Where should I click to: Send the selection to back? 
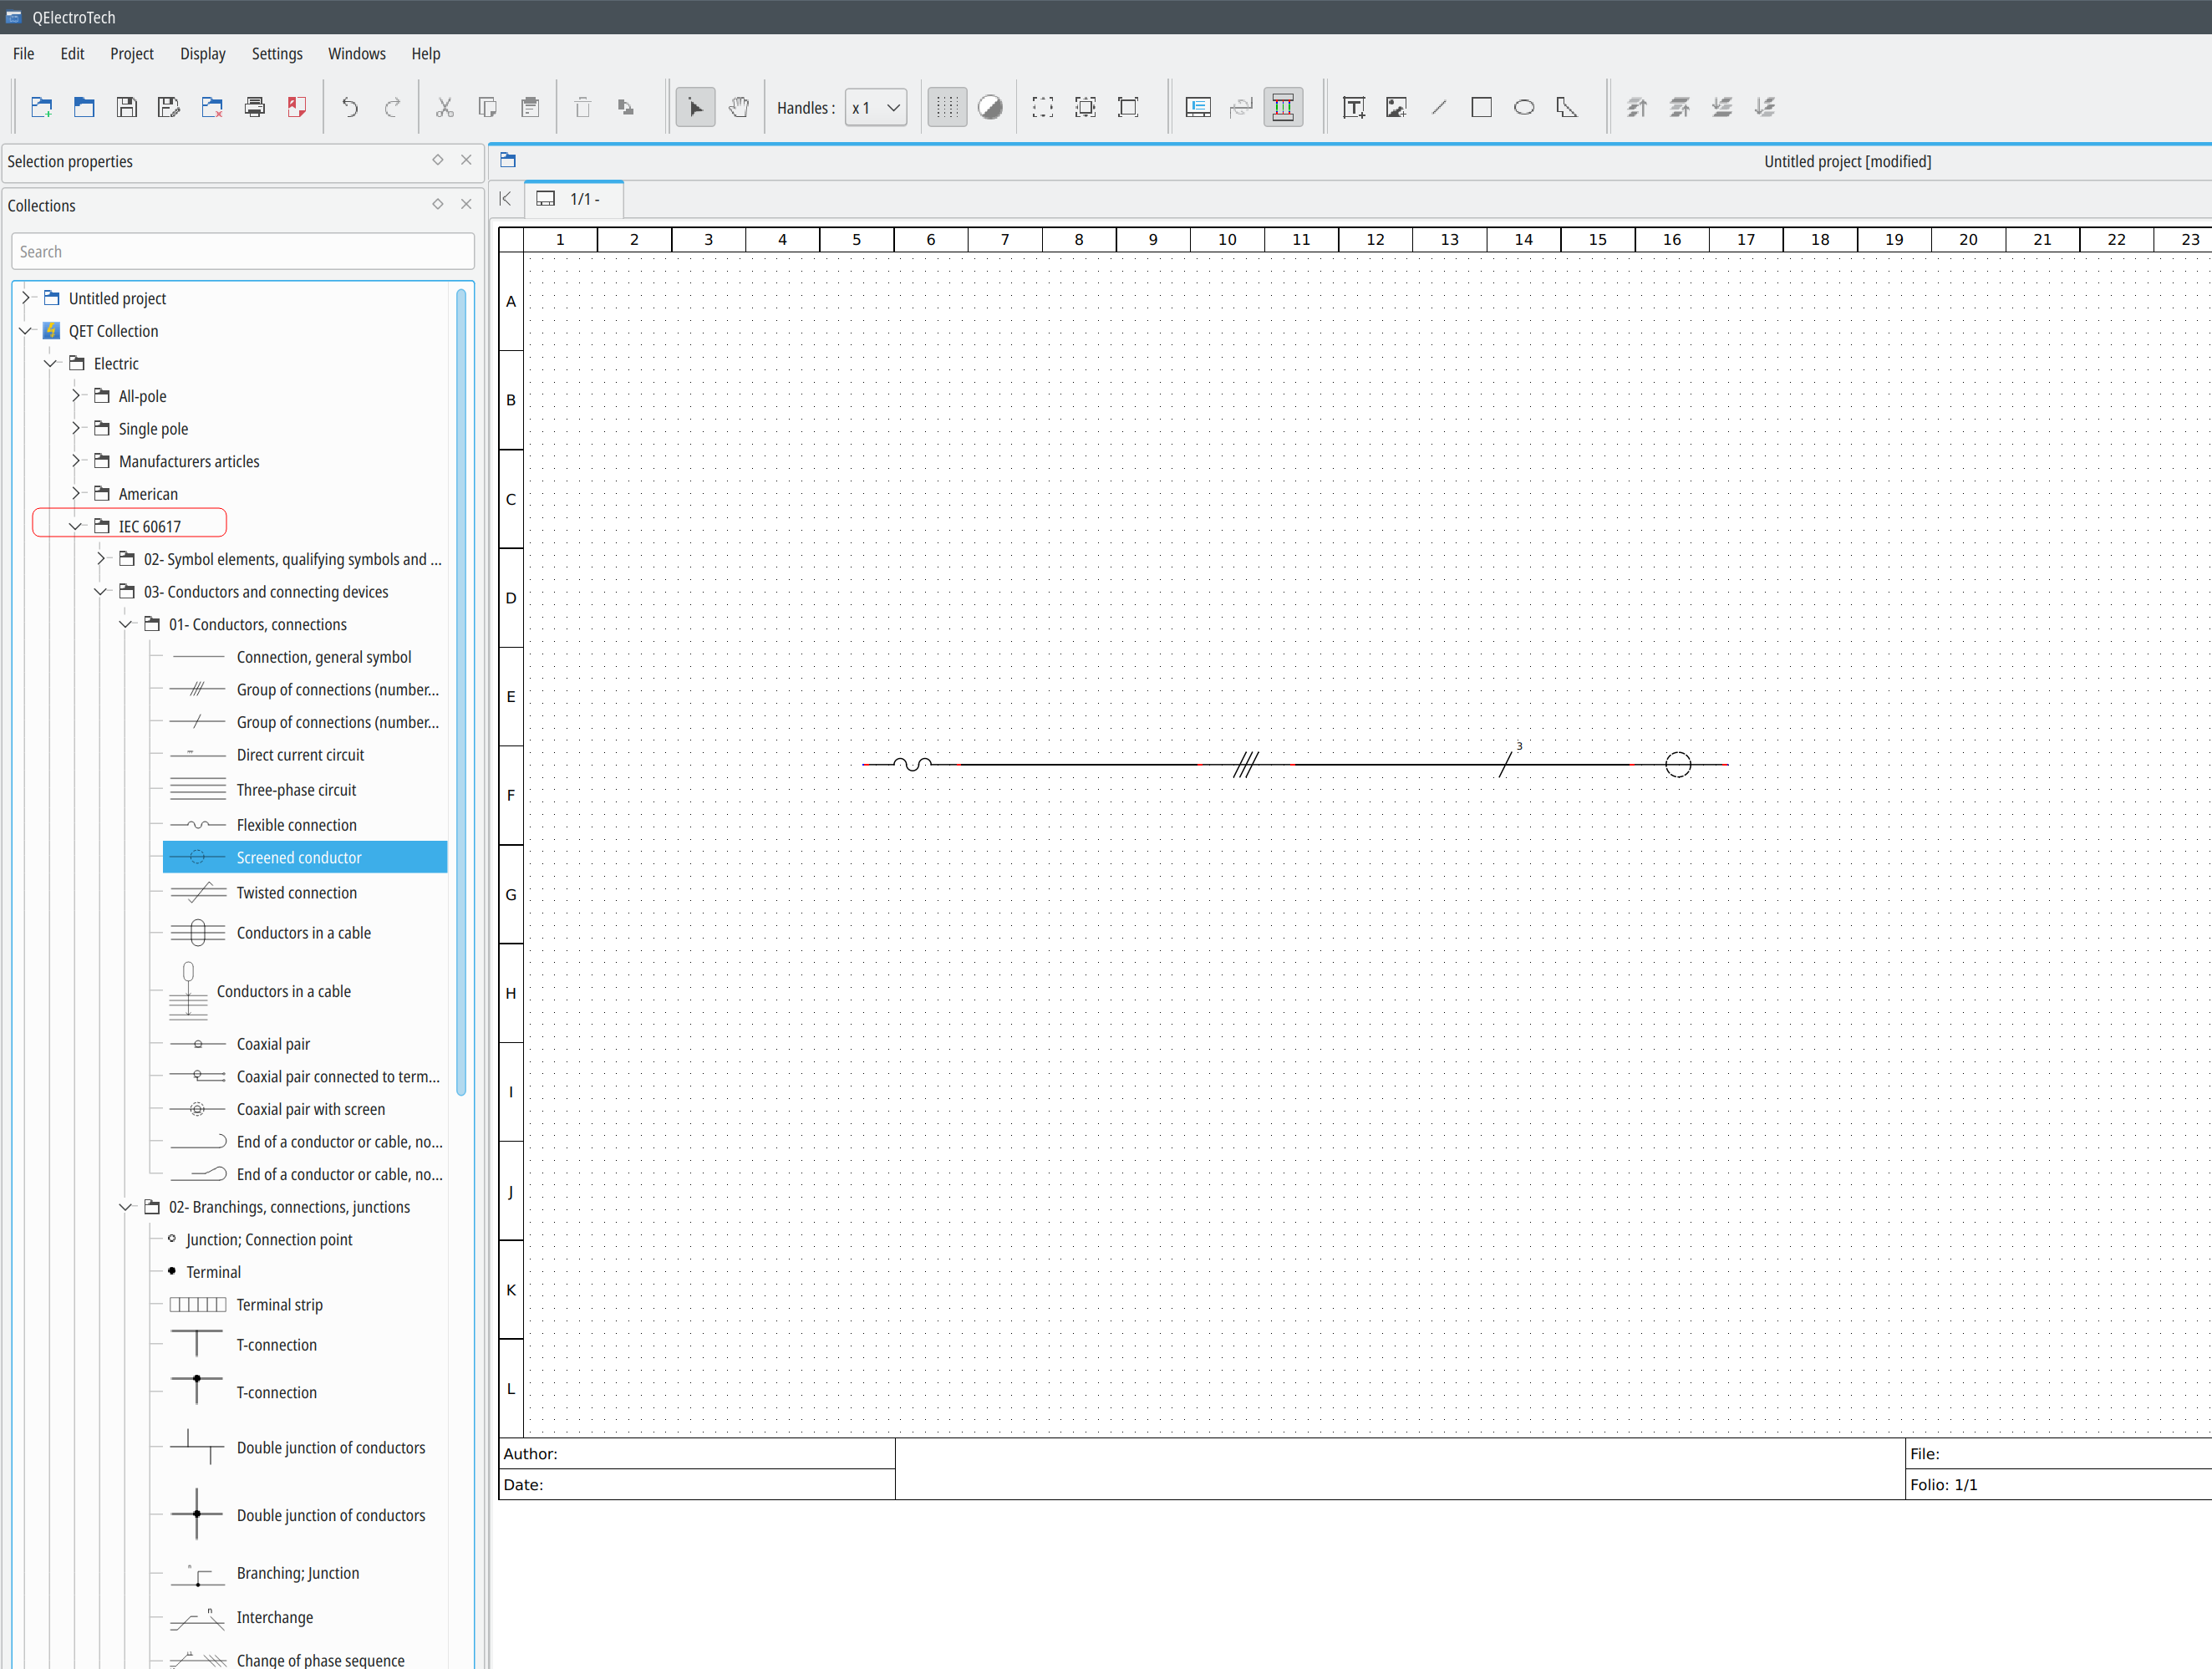click(x=1765, y=107)
